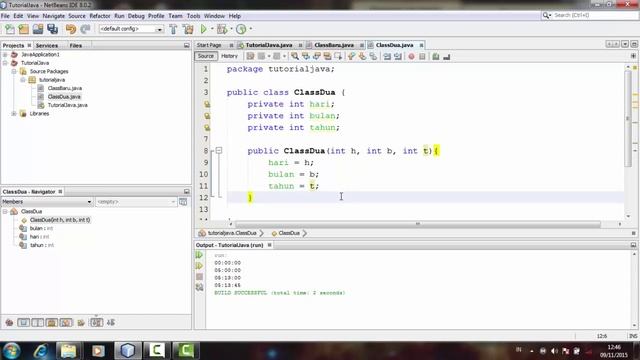Click the Stop Macro Recording icon
Viewport: 640px width, 360px height.
pyautogui.click(x=422, y=56)
